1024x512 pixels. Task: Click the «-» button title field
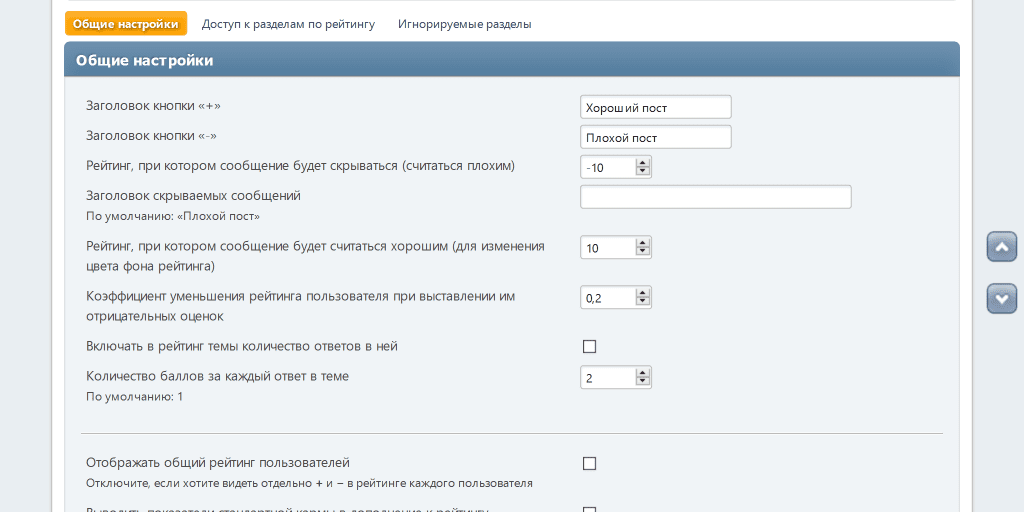click(x=655, y=137)
